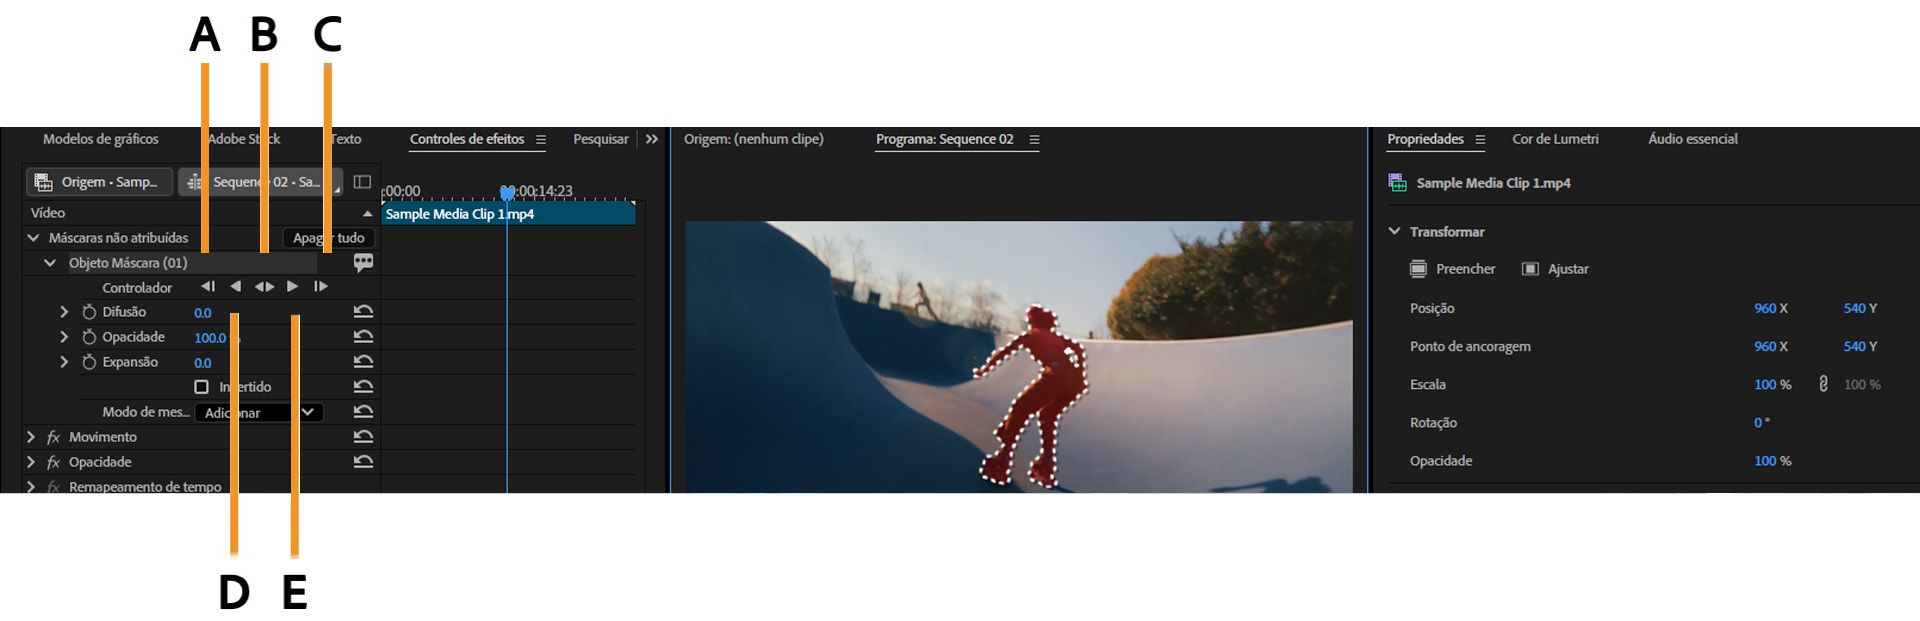Click the Preencher button
The height and width of the screenshot is (621, 1920).
[1453, 269]
